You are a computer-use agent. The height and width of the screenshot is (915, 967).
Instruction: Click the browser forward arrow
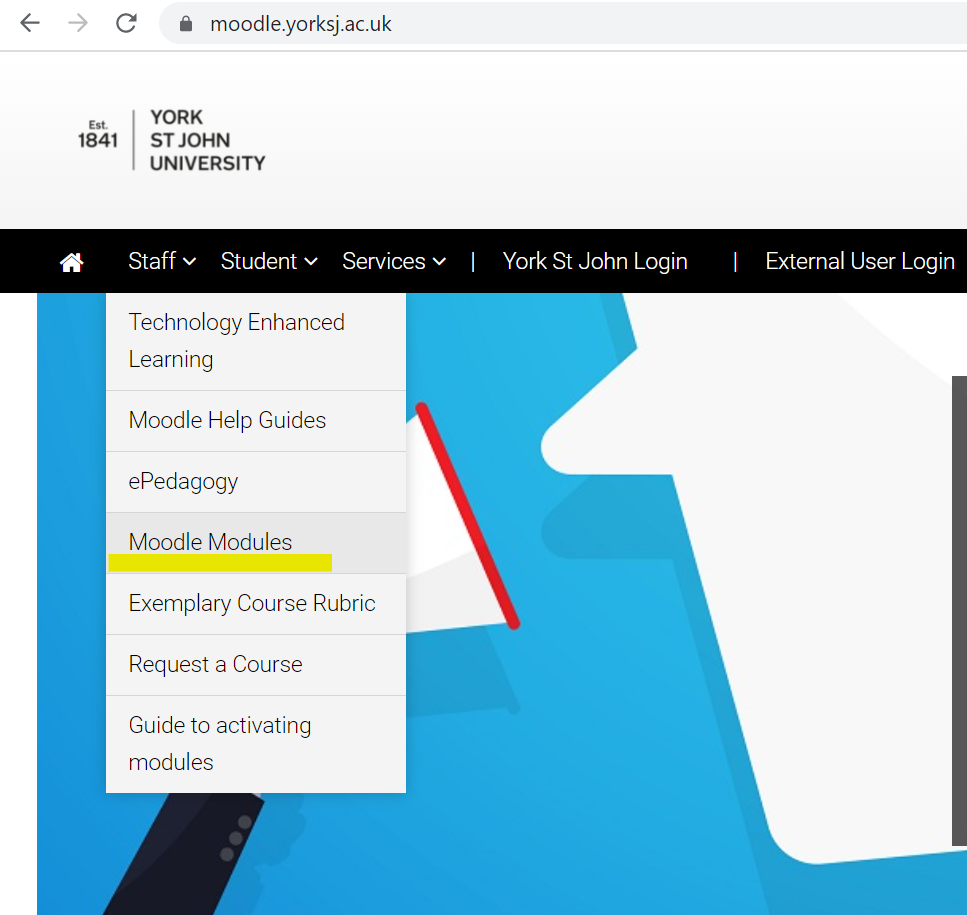78,23
